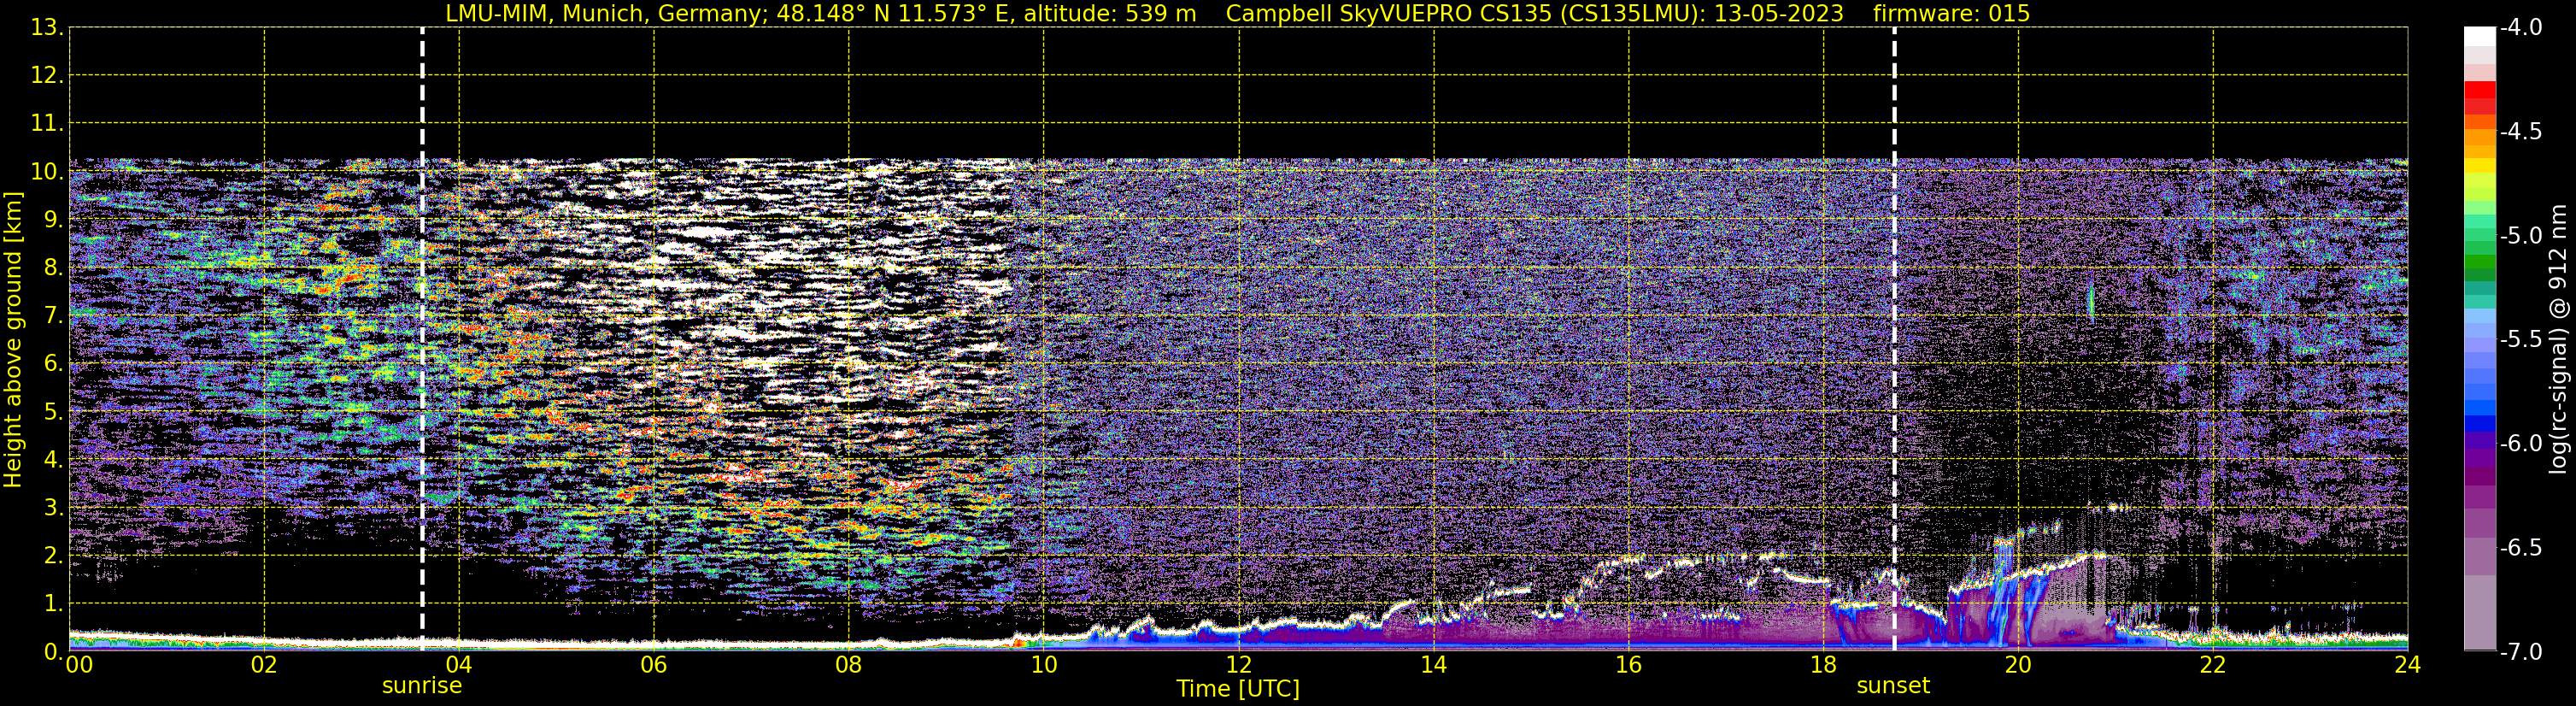Click the '3.' tick on the height axis
The width and height of the screenshot is (2576, 706).
pyautogui.click(x=53, y=508)
